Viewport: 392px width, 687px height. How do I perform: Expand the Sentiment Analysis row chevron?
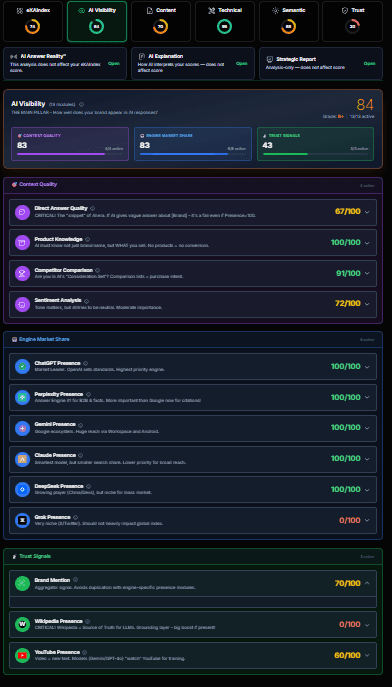click(x=367, y=304)
